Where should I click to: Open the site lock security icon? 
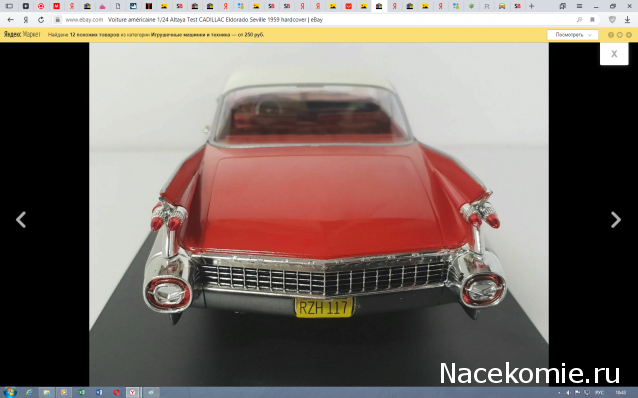tap(58, 20)
